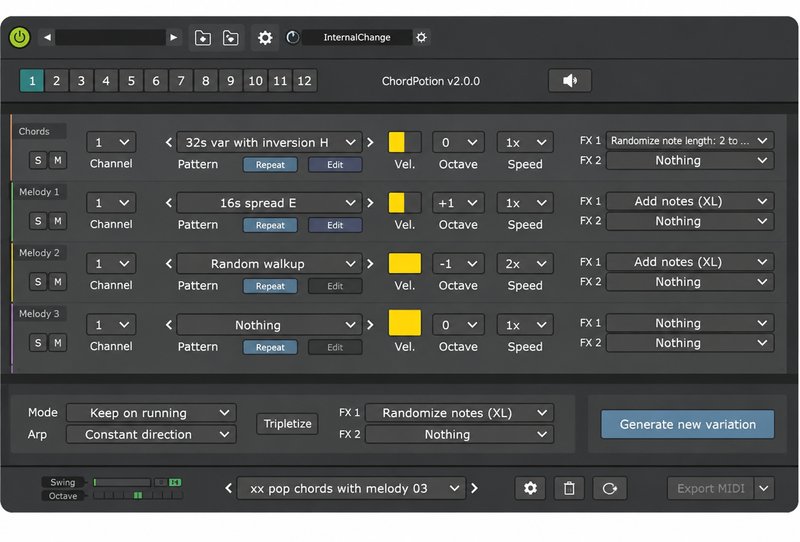Screen dimensions: 800x542
Task: Open the bottom preset settings gear
Action: tap(530, 488)
